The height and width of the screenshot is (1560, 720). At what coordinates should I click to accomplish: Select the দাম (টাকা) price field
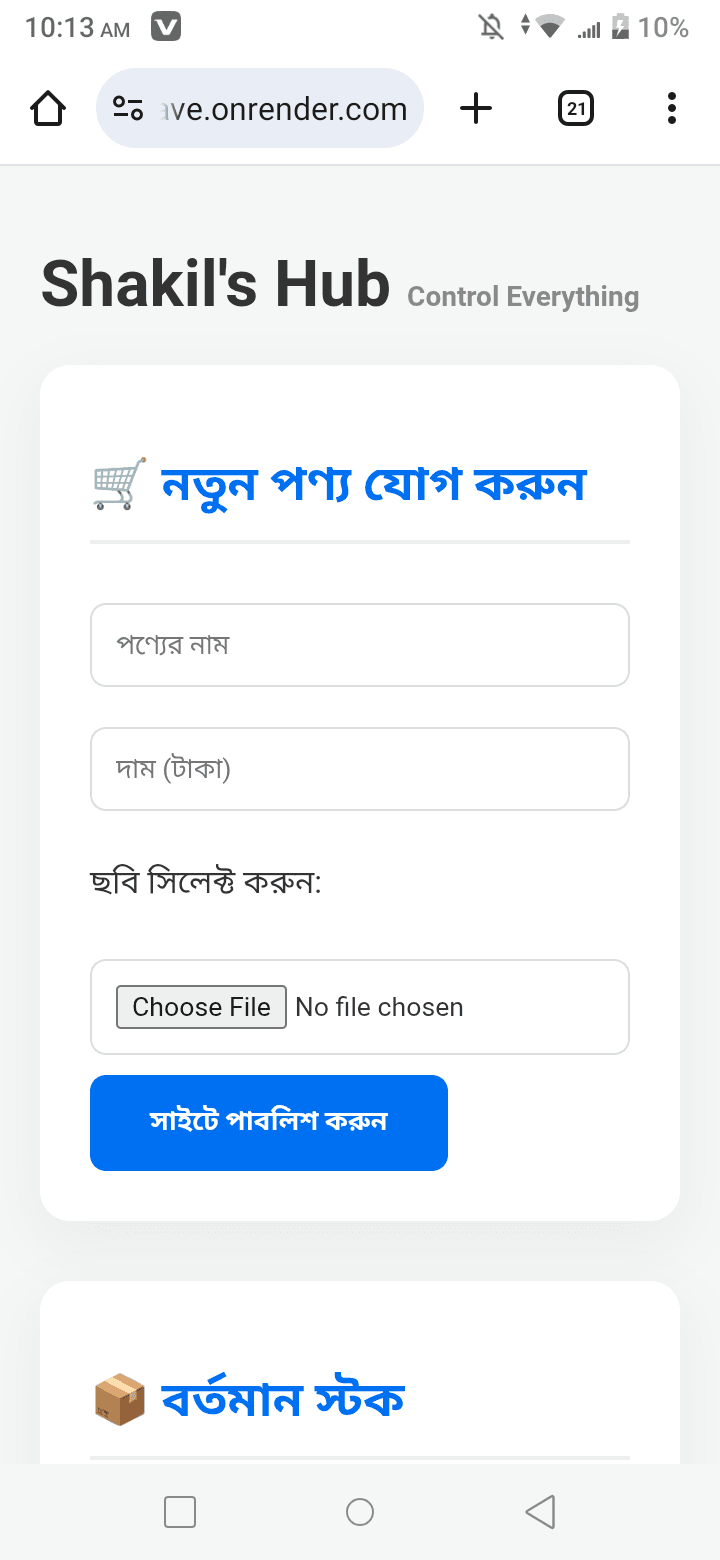click(360, 769)
